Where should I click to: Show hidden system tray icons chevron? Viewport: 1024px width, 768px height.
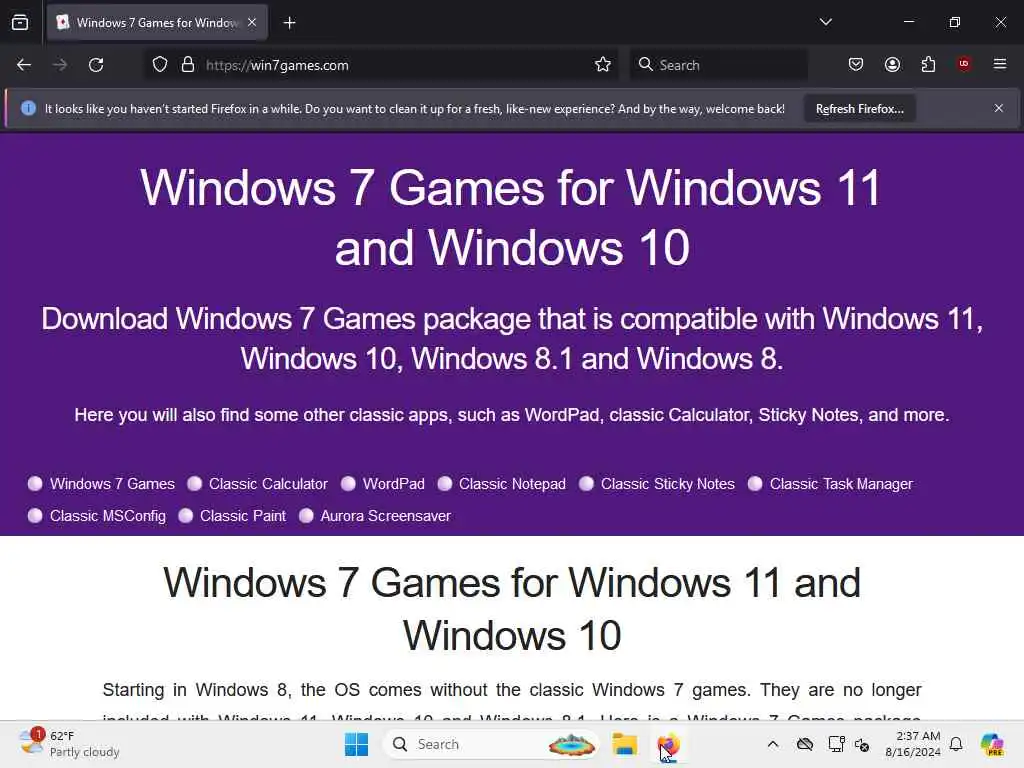pyautogui.click(x=773, y=744)
